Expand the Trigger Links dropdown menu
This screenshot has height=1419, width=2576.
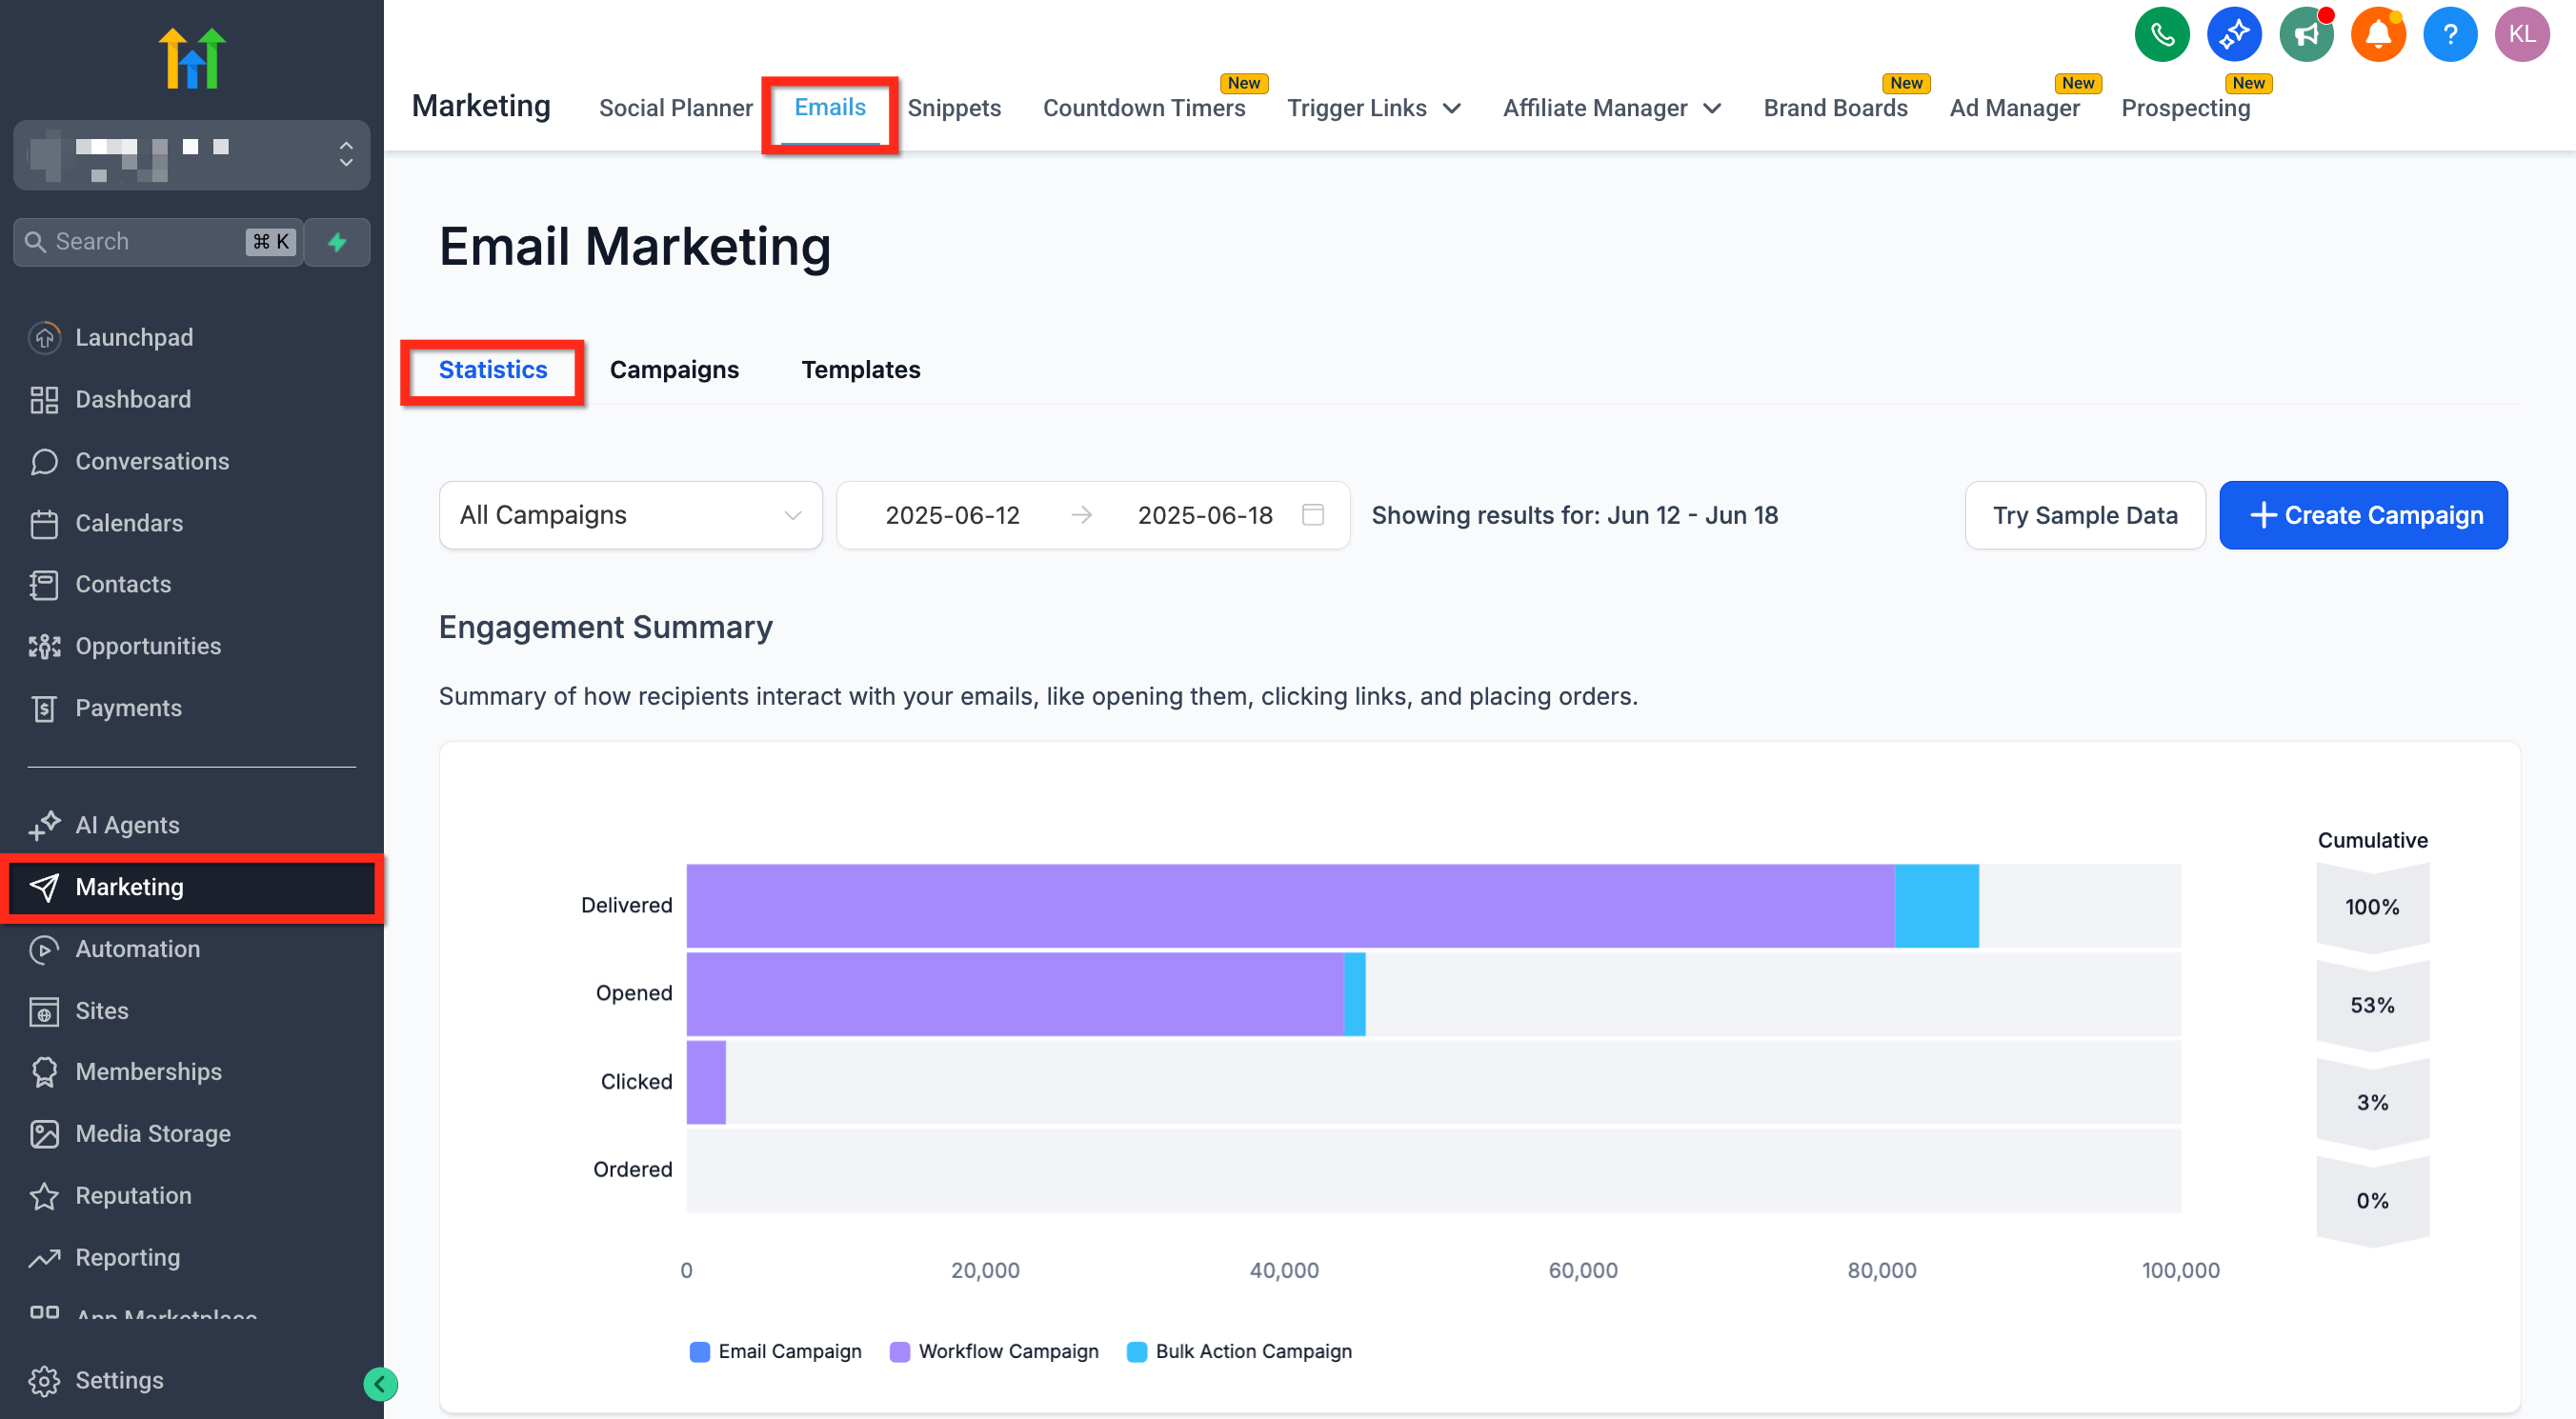tap(1373, 108)
